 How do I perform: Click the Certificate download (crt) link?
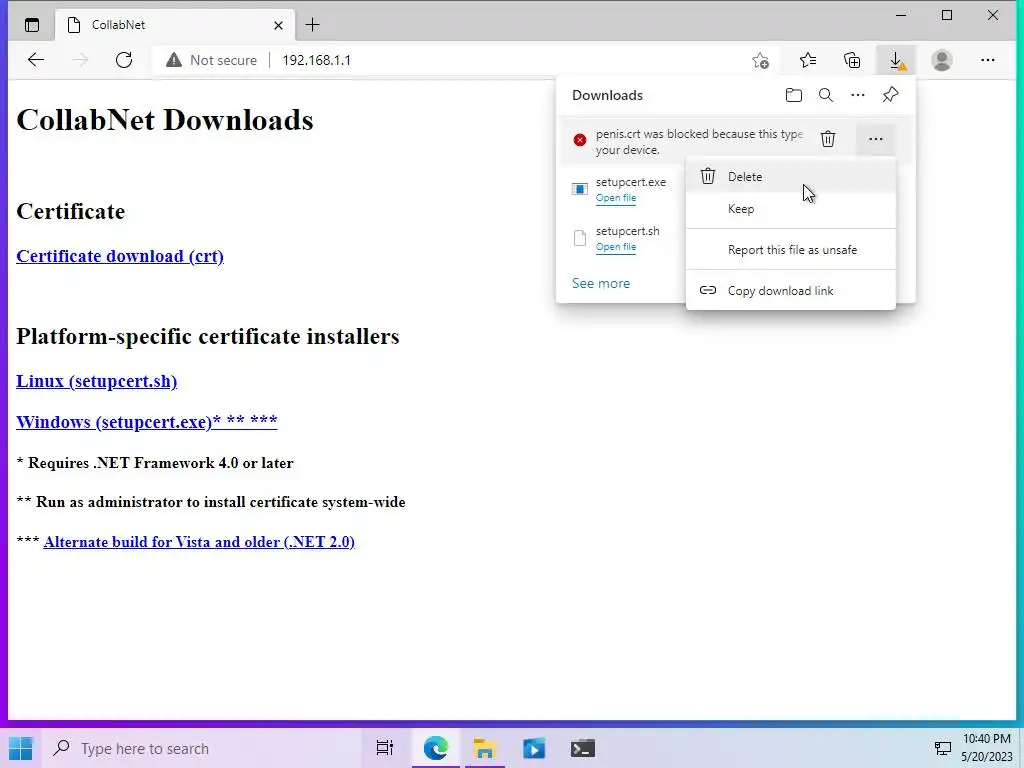point(120,256)
